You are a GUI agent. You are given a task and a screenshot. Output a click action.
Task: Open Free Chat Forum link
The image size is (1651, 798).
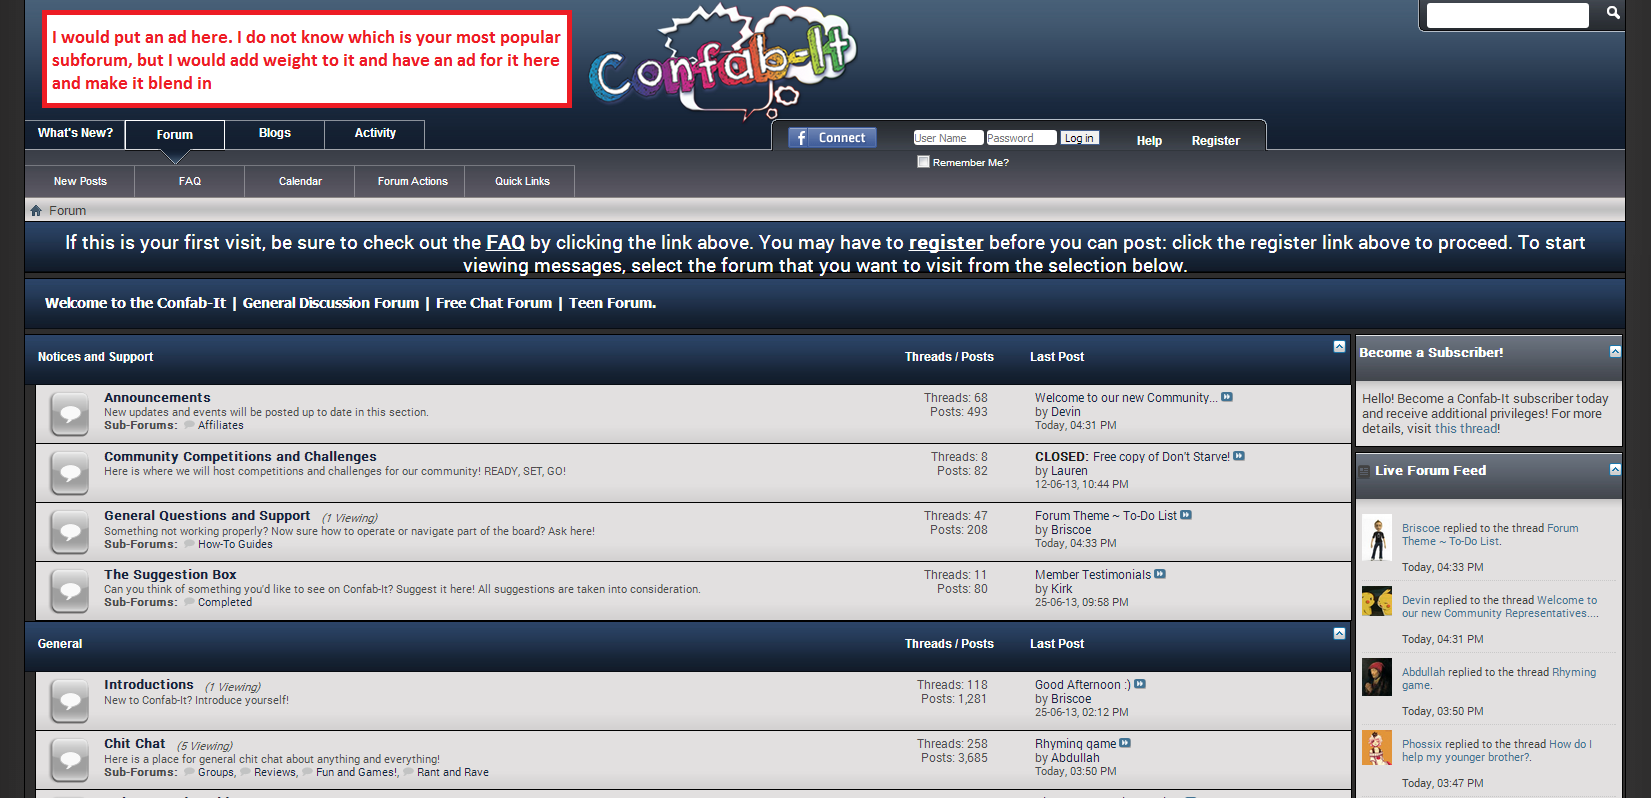click(494, 303)
